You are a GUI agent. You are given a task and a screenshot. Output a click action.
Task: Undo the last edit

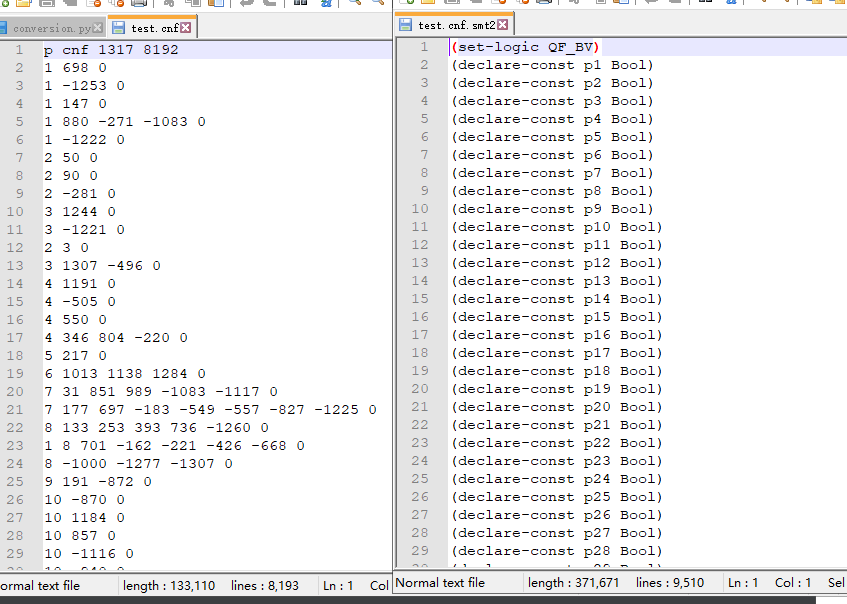coord(244,5)
